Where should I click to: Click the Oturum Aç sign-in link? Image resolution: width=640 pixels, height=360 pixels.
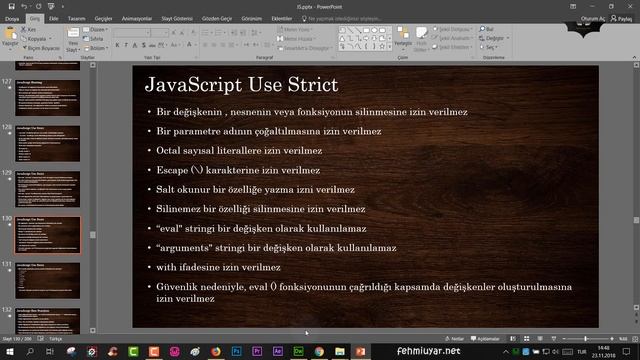(x=593, y=19)
